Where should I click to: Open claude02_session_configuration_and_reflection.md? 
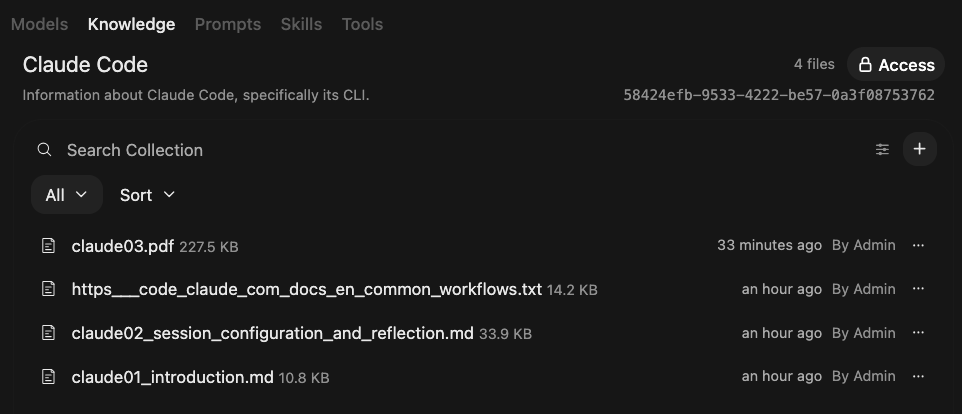272,333
